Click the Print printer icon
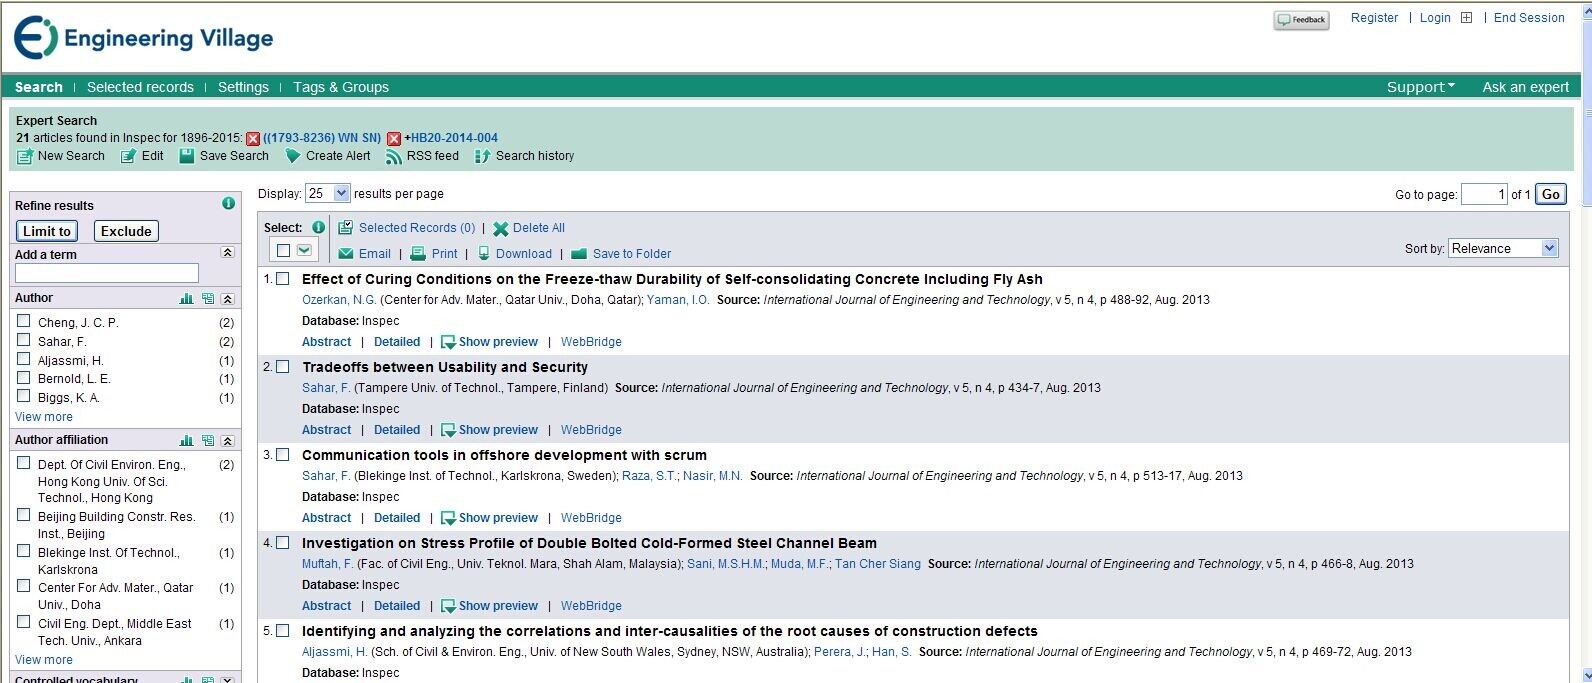 point(418,254)
